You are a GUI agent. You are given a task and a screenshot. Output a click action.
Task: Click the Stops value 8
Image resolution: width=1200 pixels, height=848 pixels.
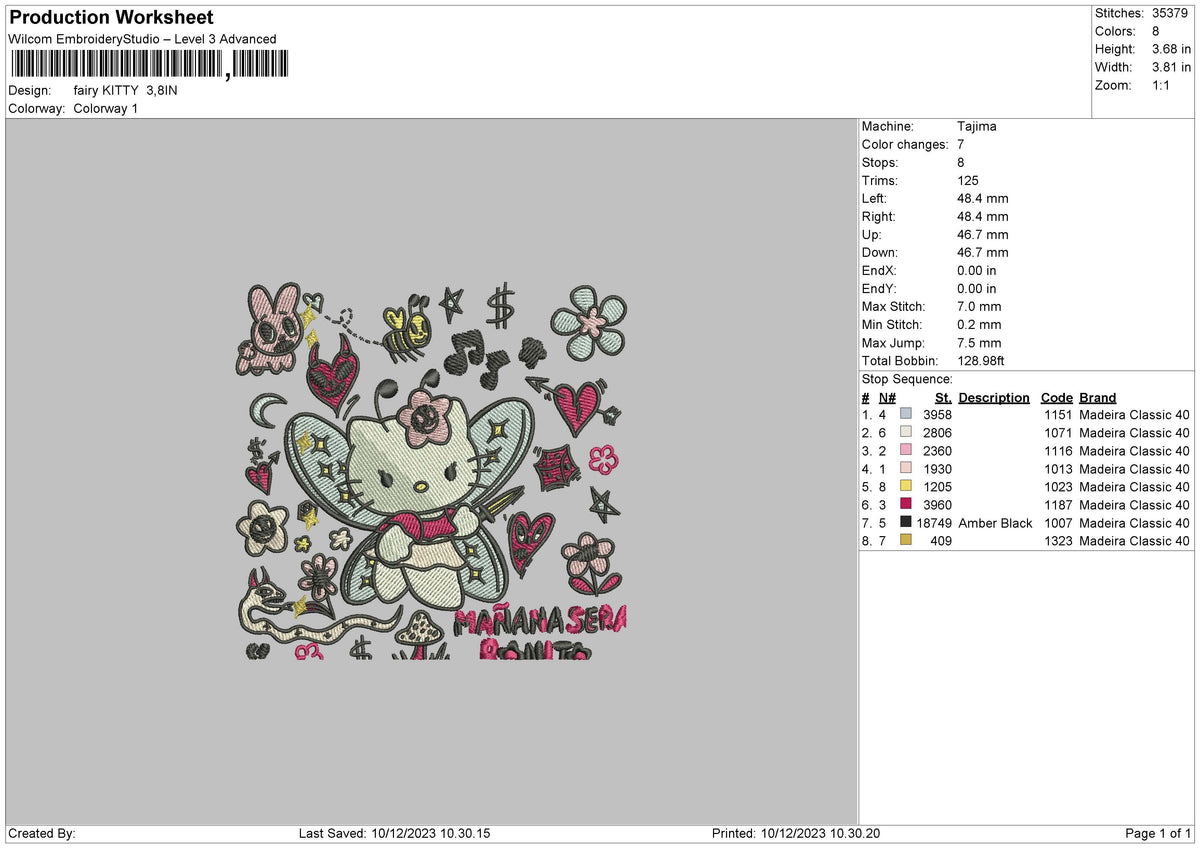(961, 163)
